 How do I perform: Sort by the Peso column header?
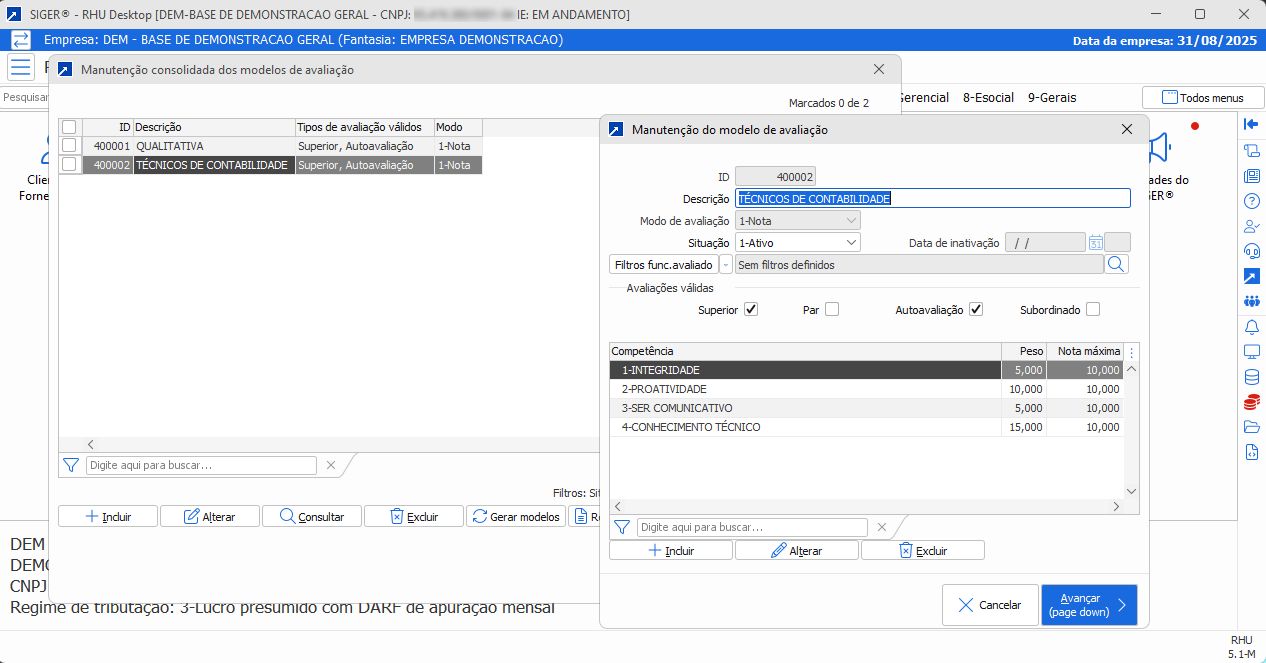(1024, 351)
